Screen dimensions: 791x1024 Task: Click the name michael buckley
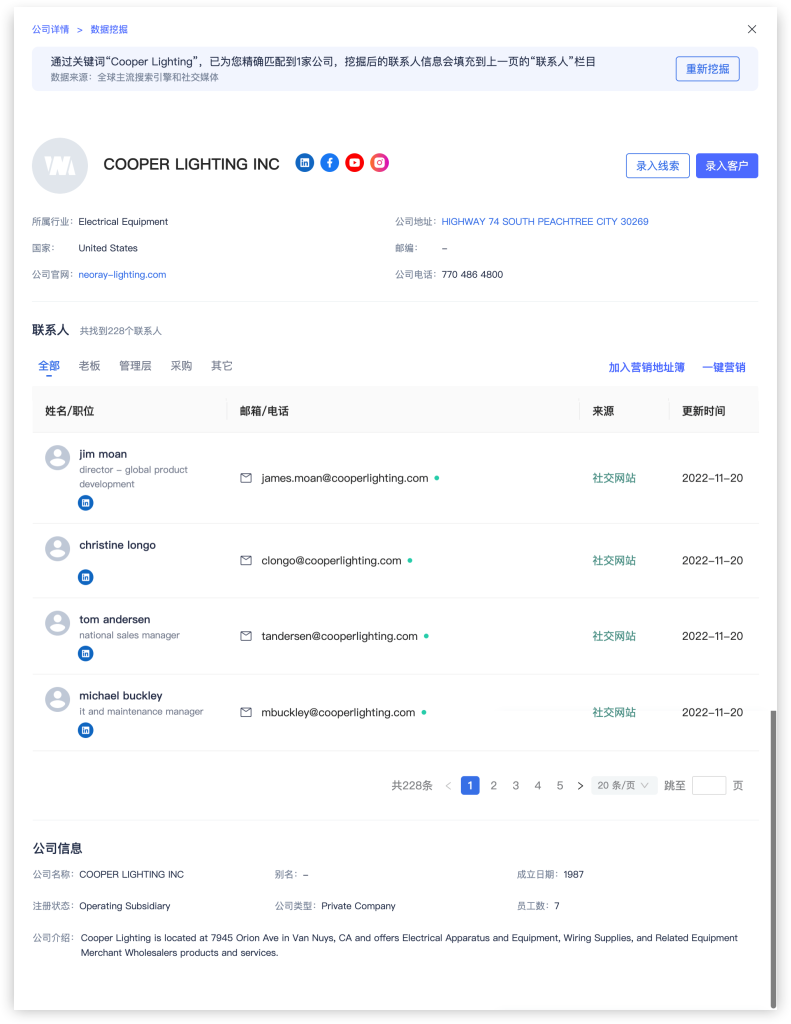(x=121, y=696)
